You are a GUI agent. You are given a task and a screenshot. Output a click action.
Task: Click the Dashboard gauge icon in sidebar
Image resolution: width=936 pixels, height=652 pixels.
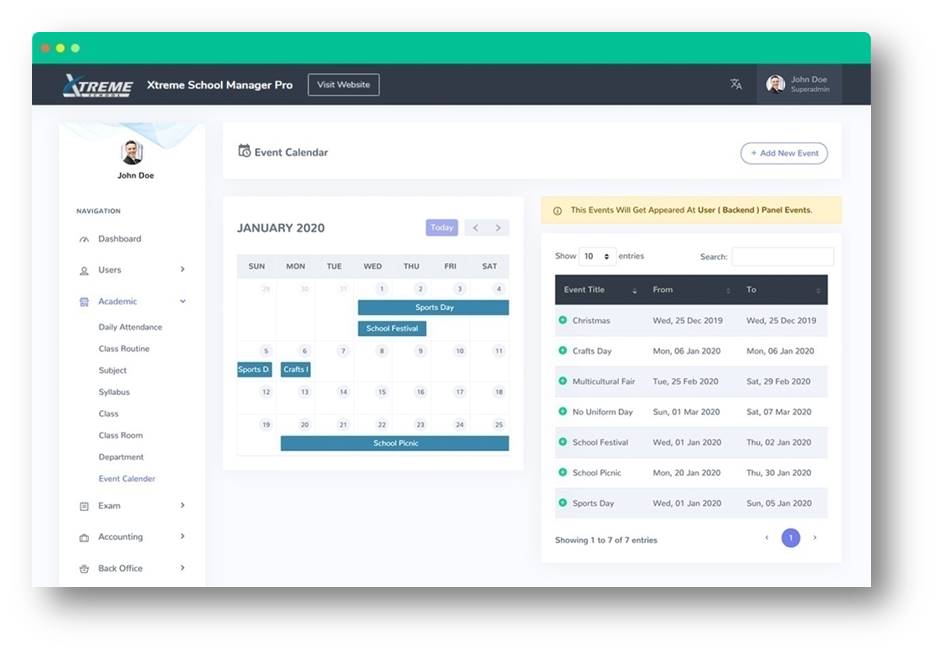pyautogui.click(x=84, y=240)
